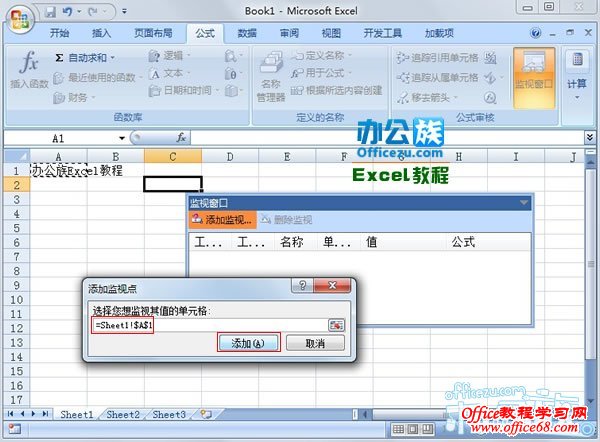Switch to the Data ribbon tab
Image resolution: width=600 pixels, height=442 pixels.
tap(247, 33)
